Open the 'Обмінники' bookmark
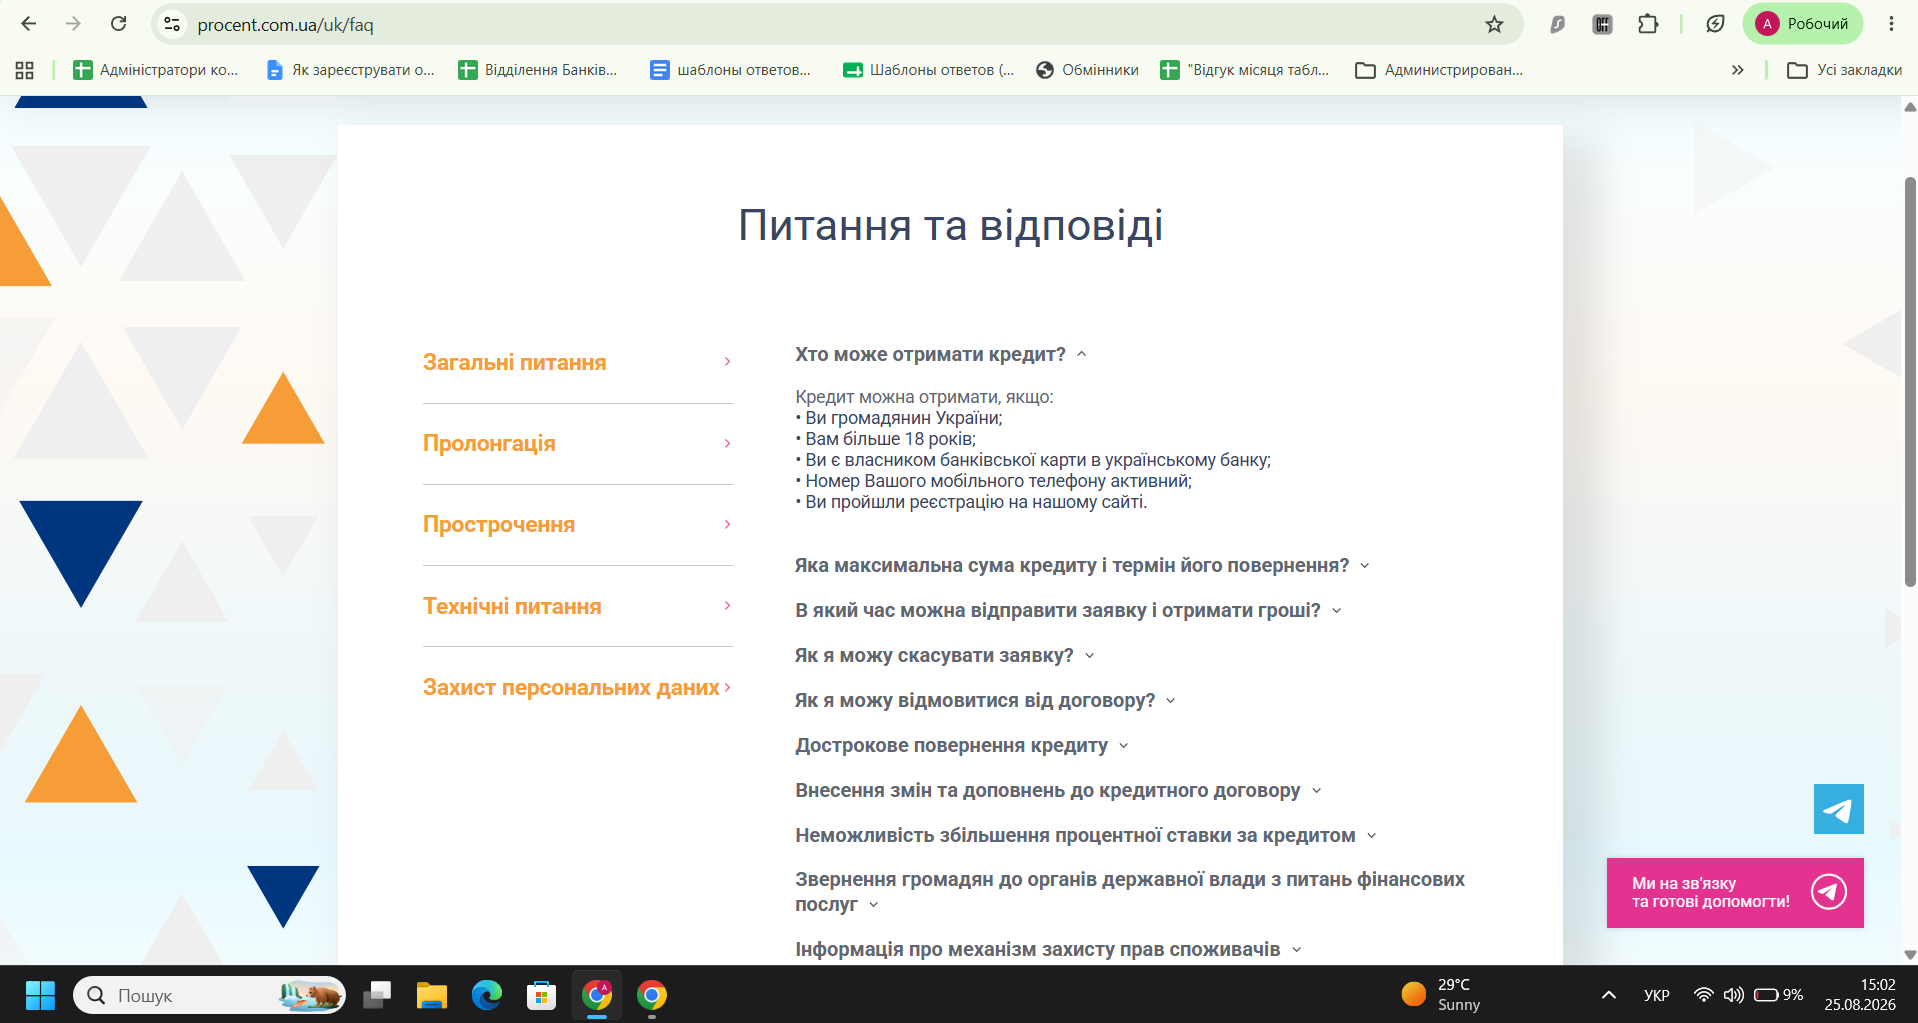 pyautogui.click(x=1088, y=70)
